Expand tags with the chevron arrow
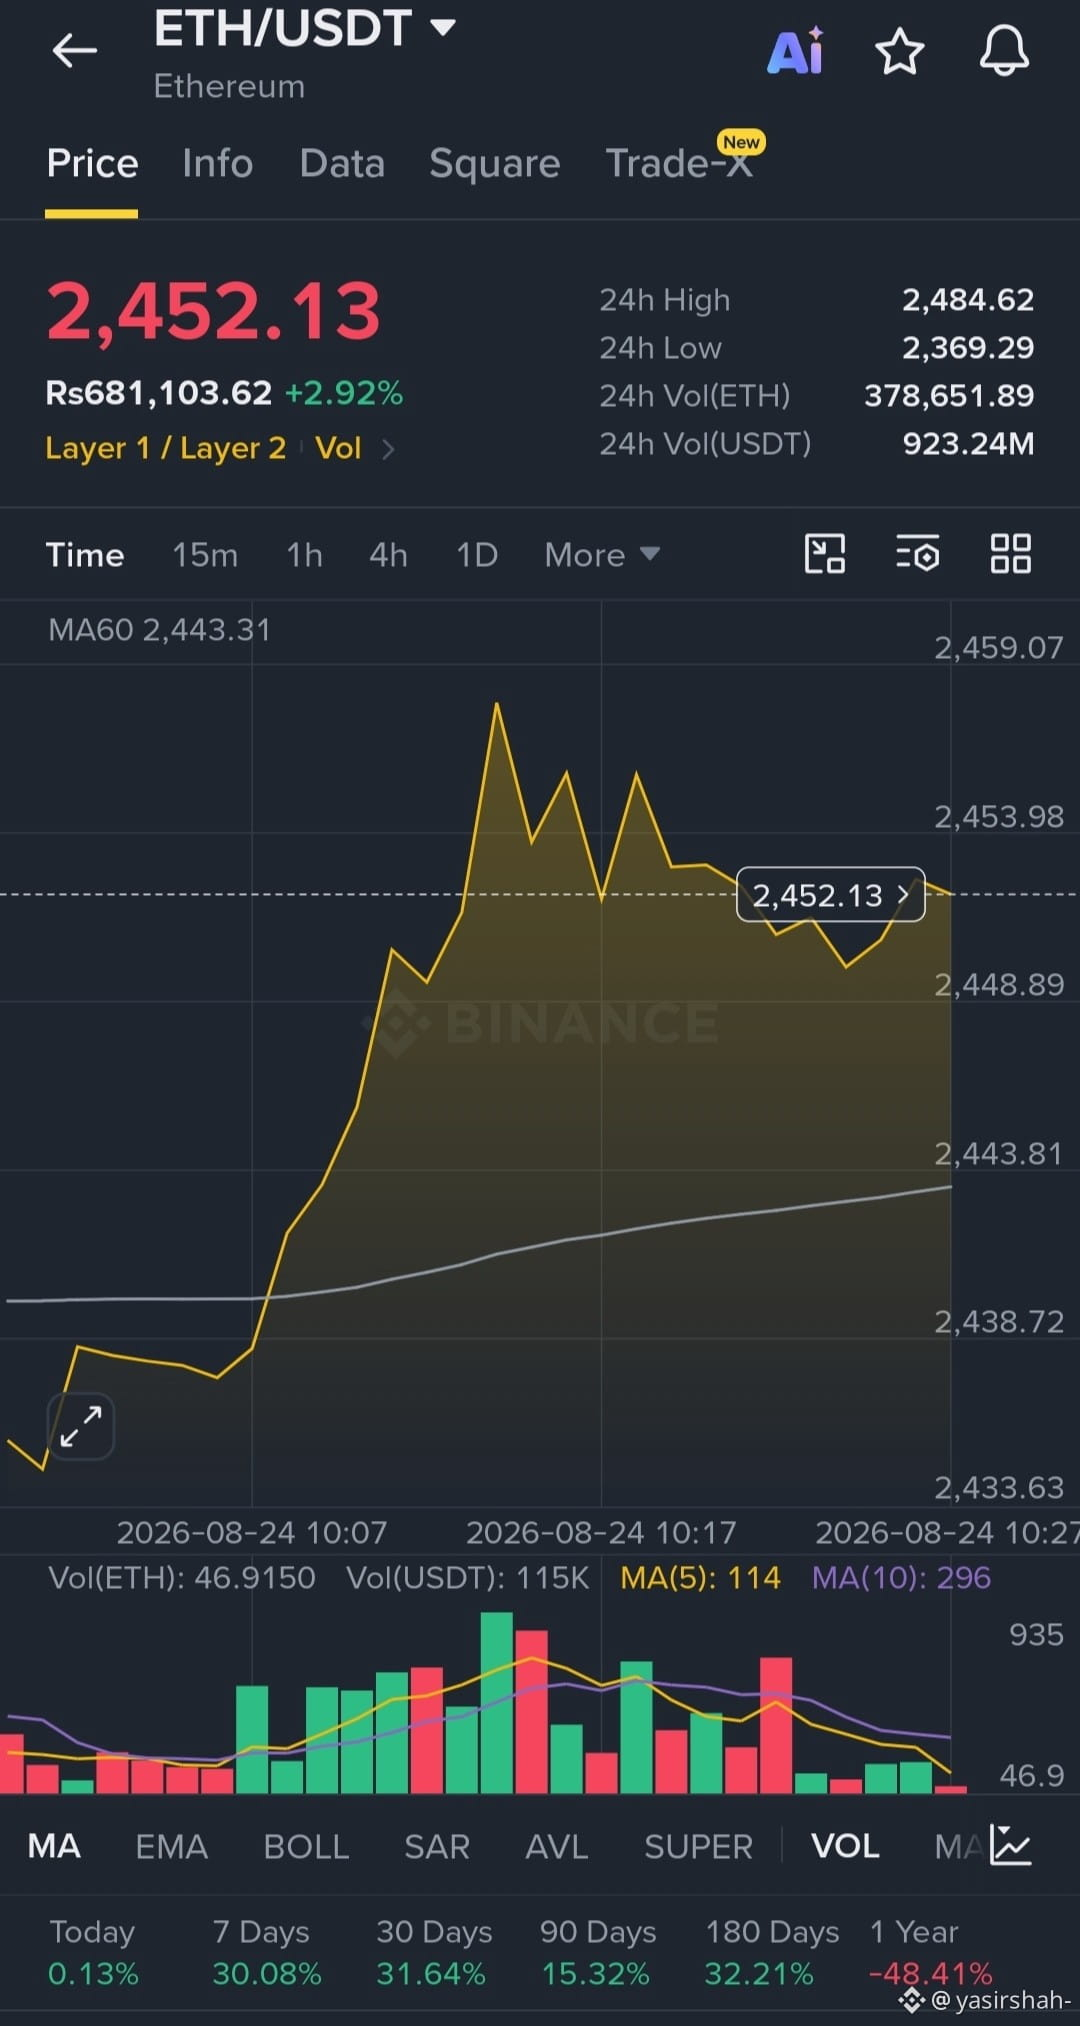 tap(388, 450)
